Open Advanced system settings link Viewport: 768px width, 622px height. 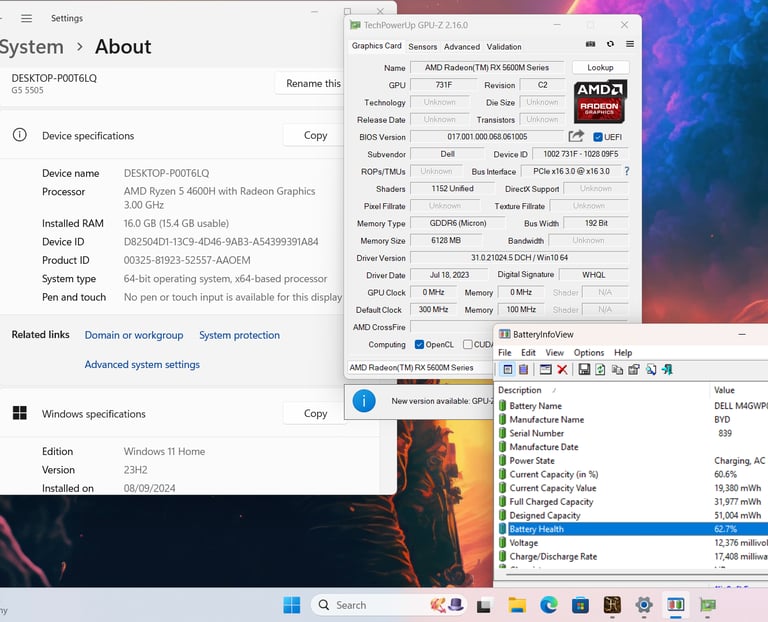pyautogui.click(x=142, y=364)
